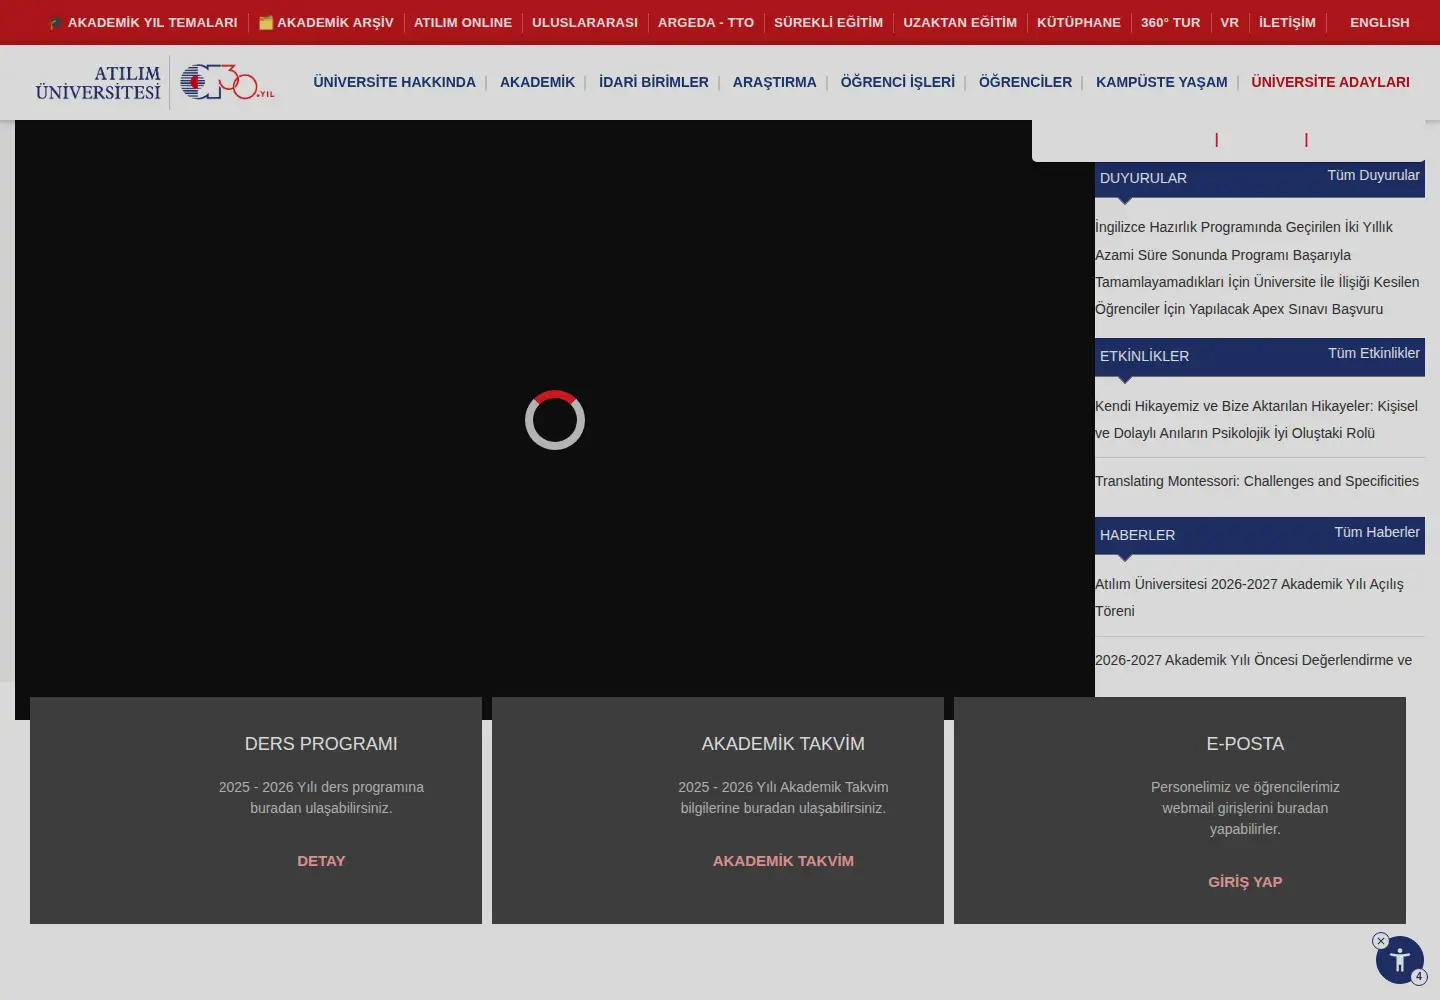Go to Atılım Online
This screenshot has width=1440, height=1000.
pyautogui.click(x=463, y=22)
